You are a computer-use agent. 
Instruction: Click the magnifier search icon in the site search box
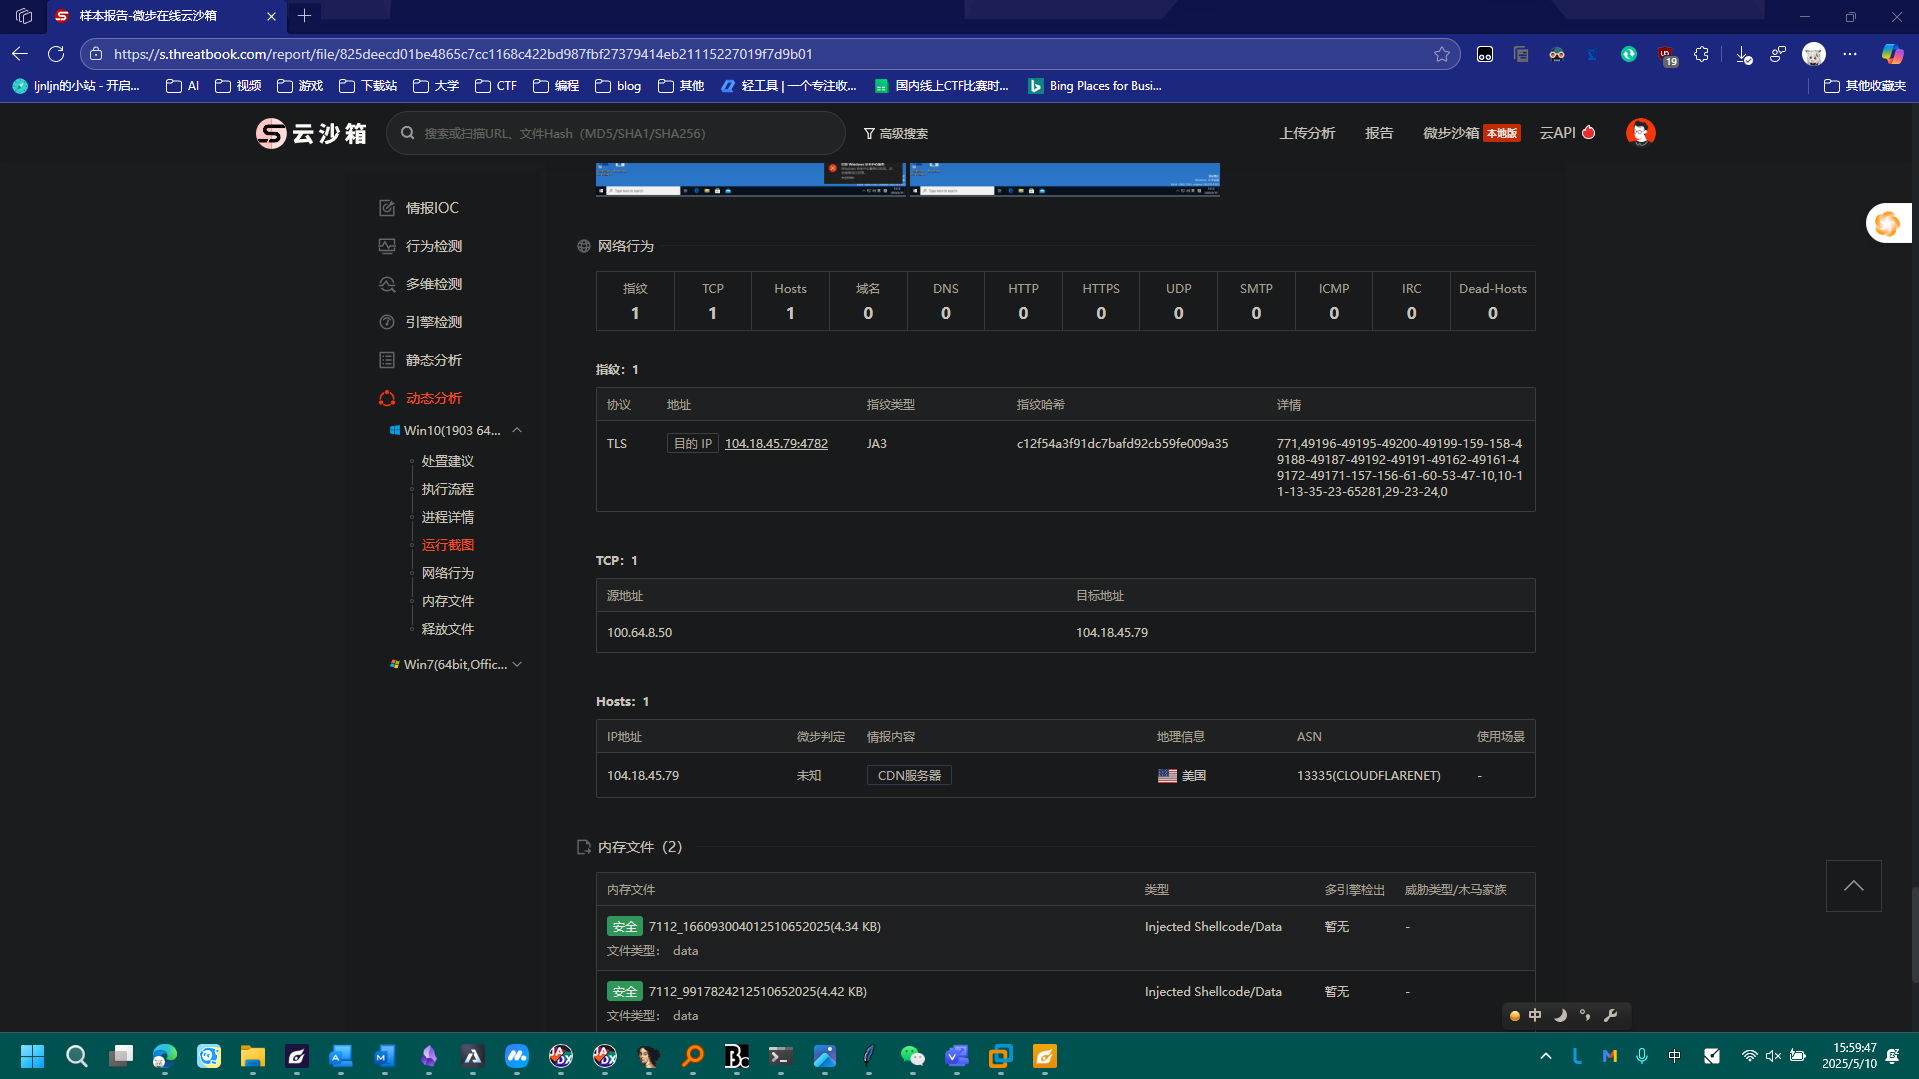(407, 133)
